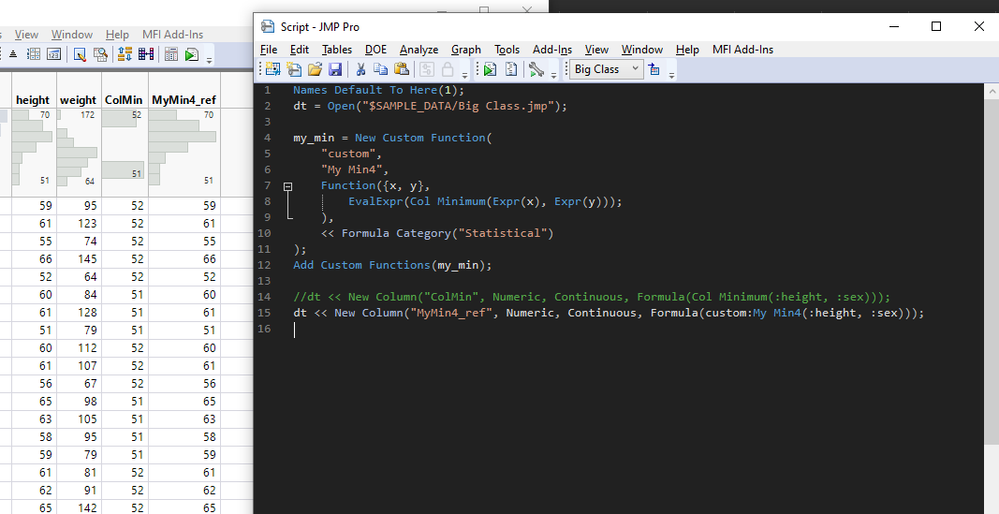Open Window menu in Script window
The image size is (999, 514).
click(642, 50)
